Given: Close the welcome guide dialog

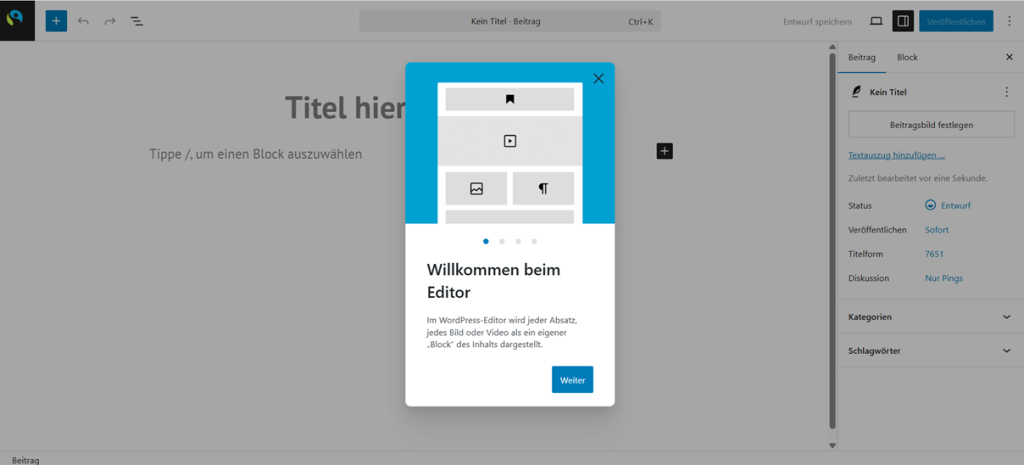Looking at the screenshot, I should pyautogui.click(x=598, y=79).
